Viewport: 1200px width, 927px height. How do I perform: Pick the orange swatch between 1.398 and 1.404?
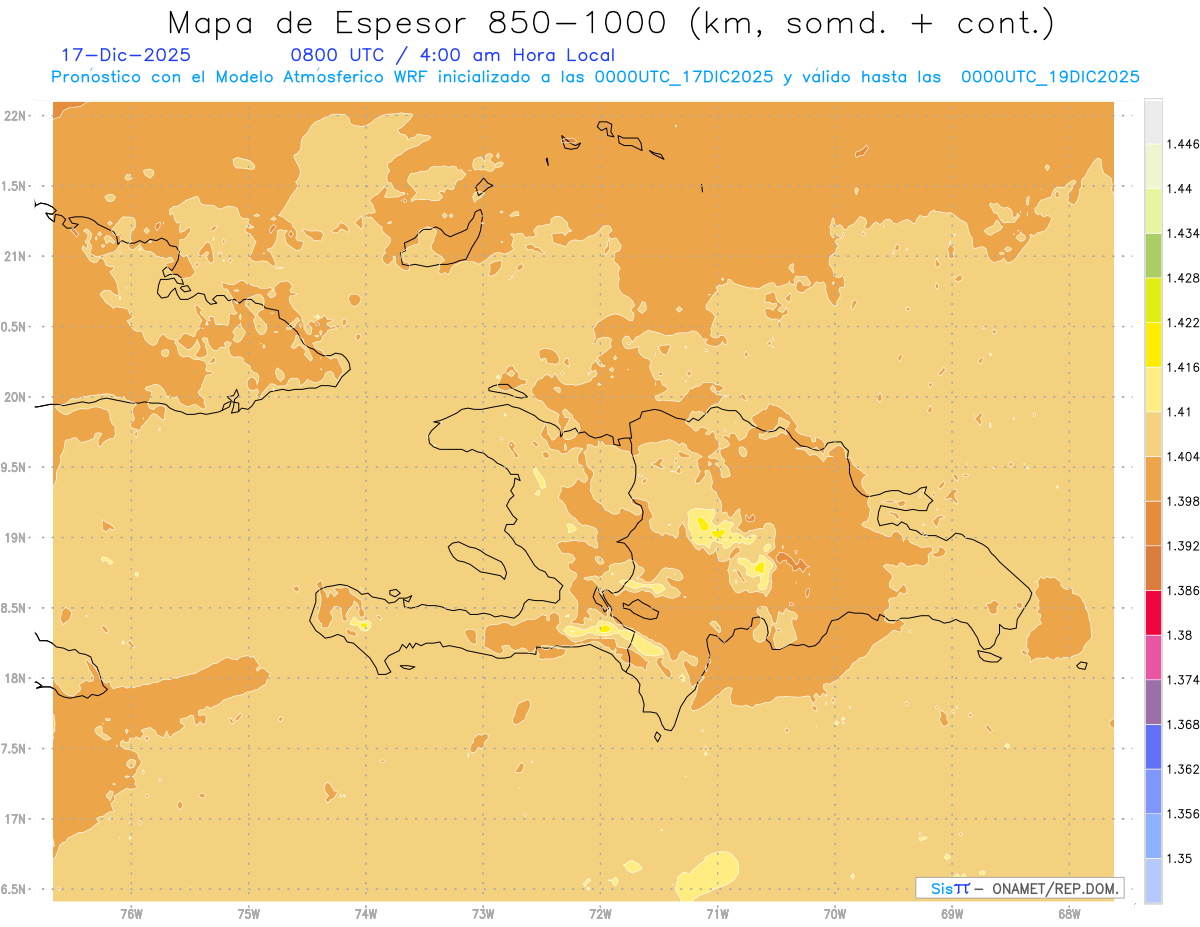point(1153,478)
